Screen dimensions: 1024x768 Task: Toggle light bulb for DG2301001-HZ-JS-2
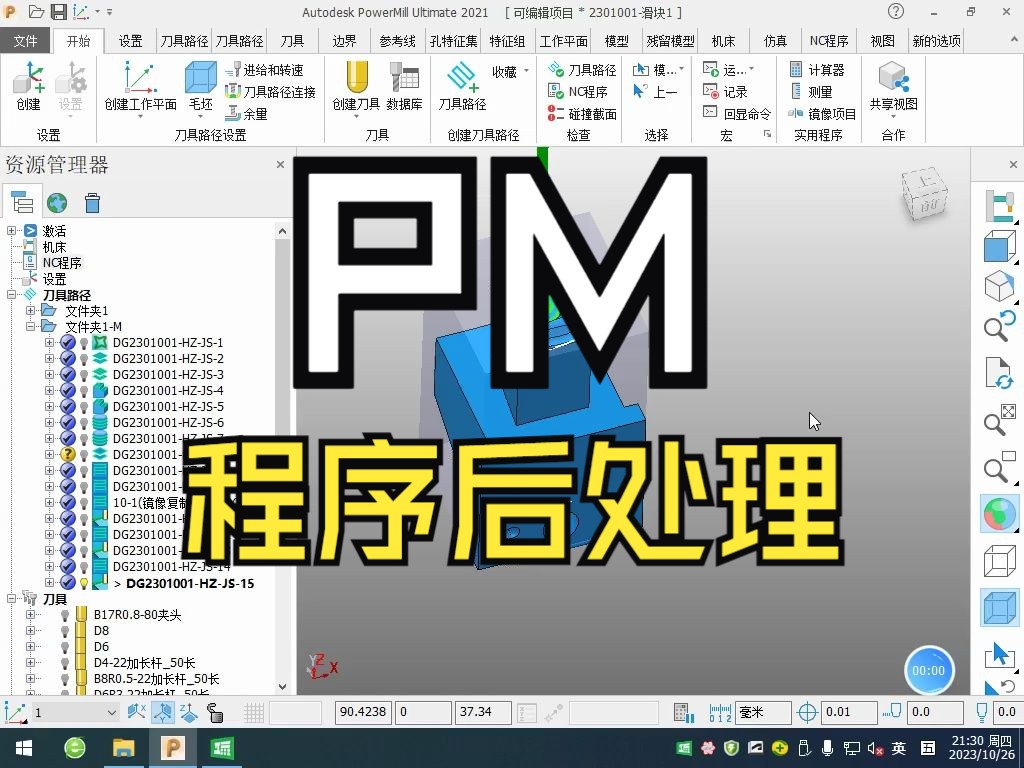[x=84, y=359]
